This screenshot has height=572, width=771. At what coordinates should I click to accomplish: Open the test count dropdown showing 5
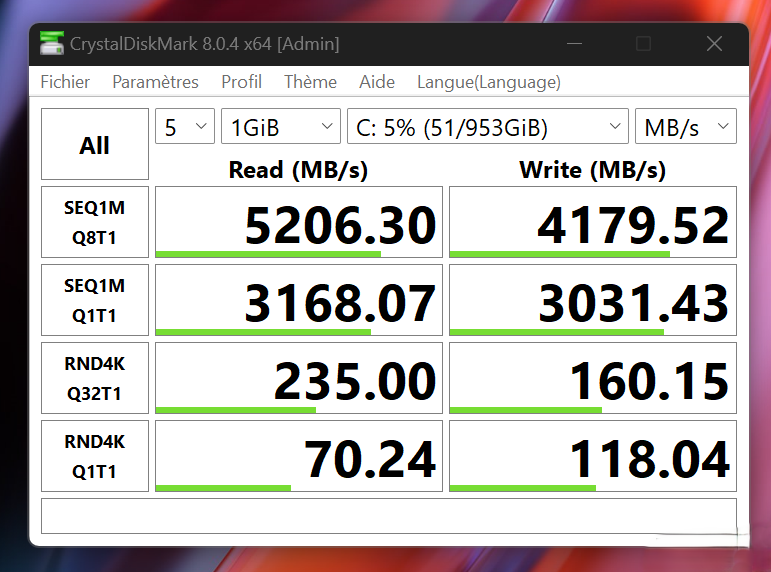pos(185,127)
